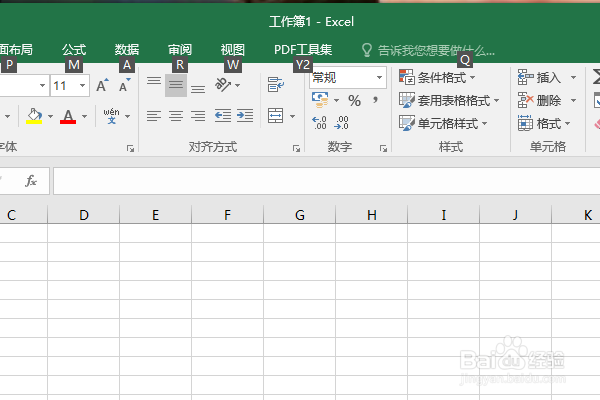This screenshot has width=600, height=400.
Task: Open the font settings dialog launcher
Action: click(x=130, y=149)
